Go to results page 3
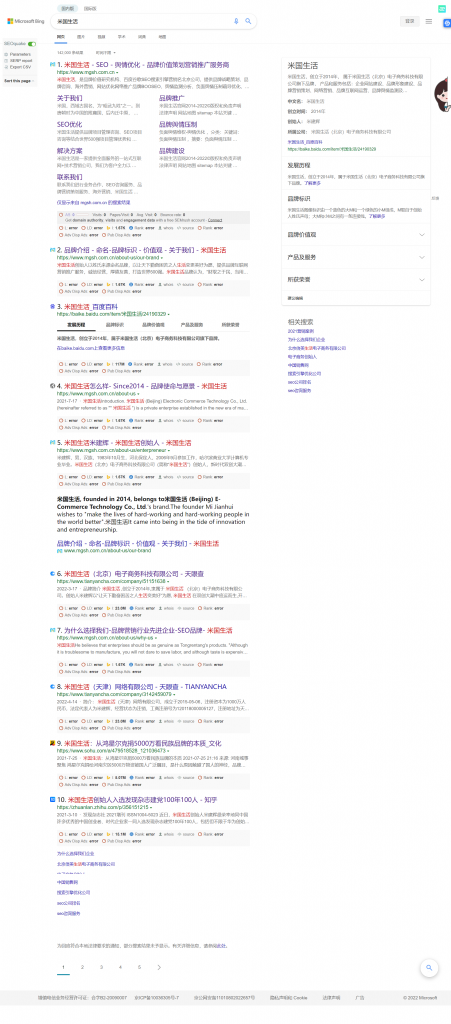Image resolution: width=451 pixels, height=1024 pixels. (101, 967)
